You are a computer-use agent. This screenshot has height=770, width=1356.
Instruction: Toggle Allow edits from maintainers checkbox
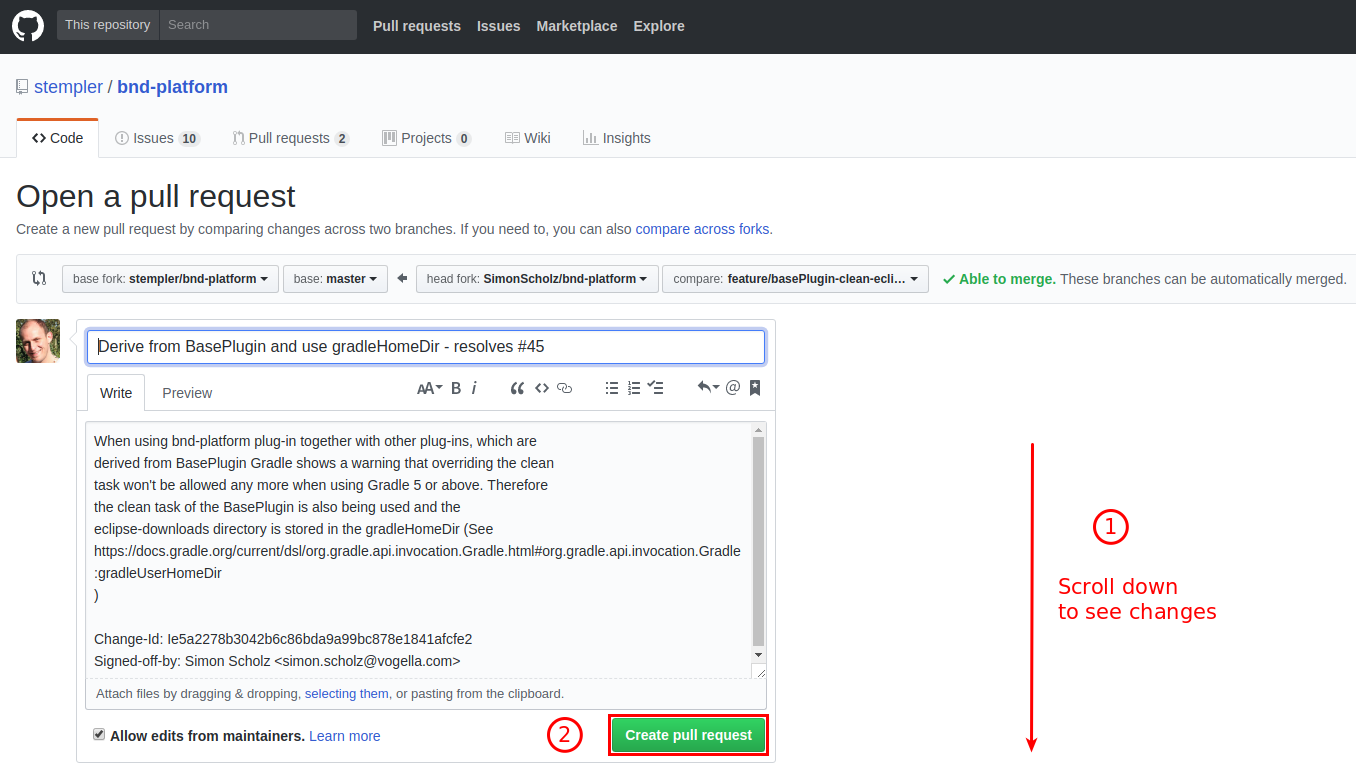99,734
